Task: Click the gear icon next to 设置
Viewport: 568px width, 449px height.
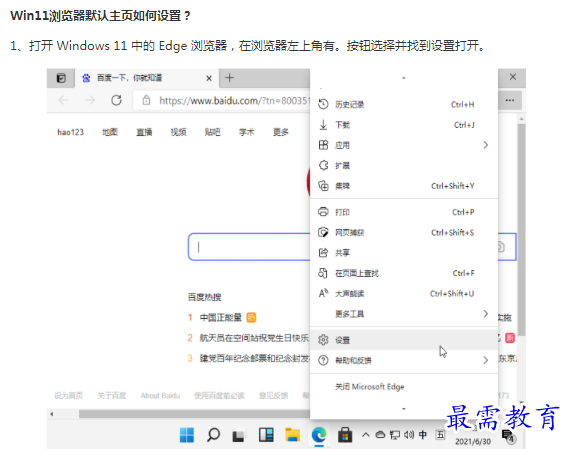Action: point(323,340)
